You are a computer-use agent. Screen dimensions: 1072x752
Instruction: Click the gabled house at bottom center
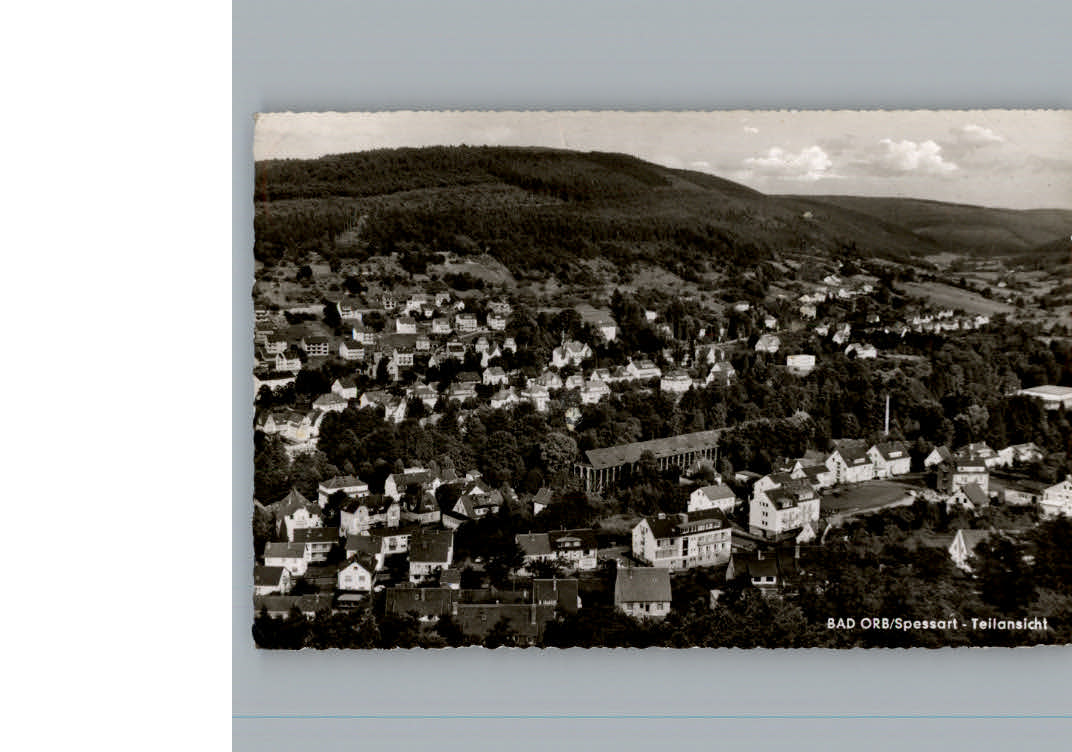coord(642,590)
